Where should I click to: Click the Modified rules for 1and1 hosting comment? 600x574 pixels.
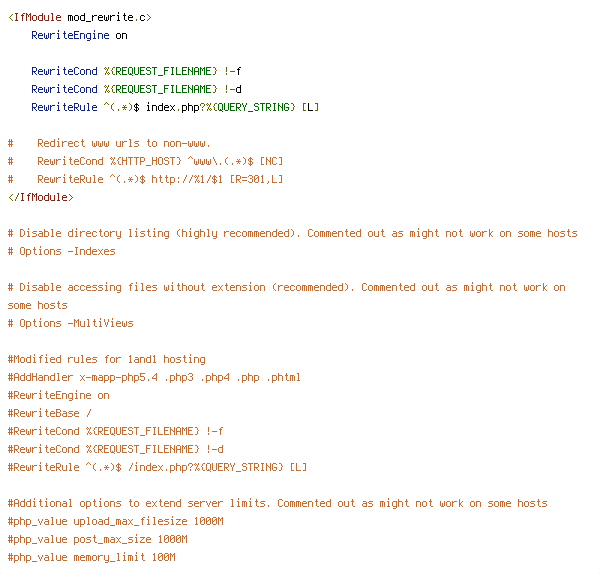[107, 359]
